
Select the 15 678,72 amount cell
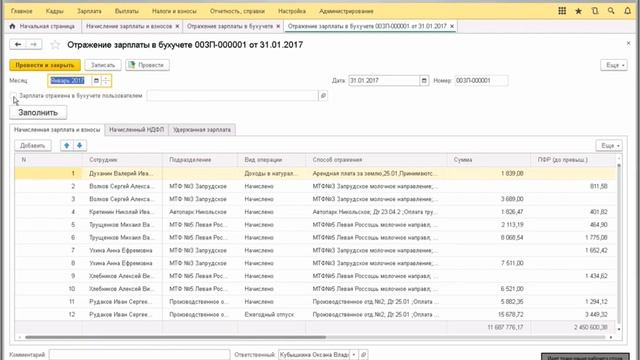489,315
